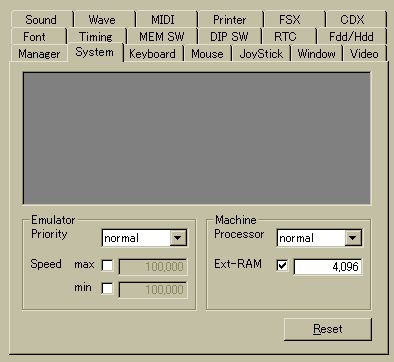
Task: Click the Priority combo box text 'normal'
Action: [121, 238]
